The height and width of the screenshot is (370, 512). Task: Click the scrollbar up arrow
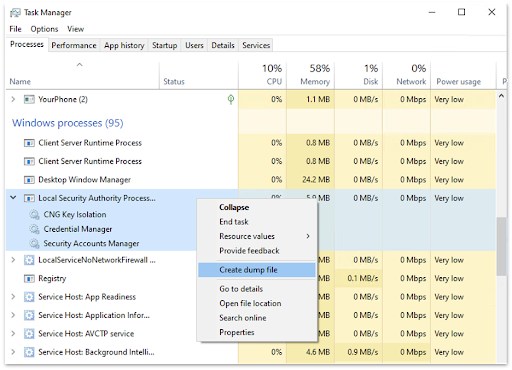tap(501, 96)
